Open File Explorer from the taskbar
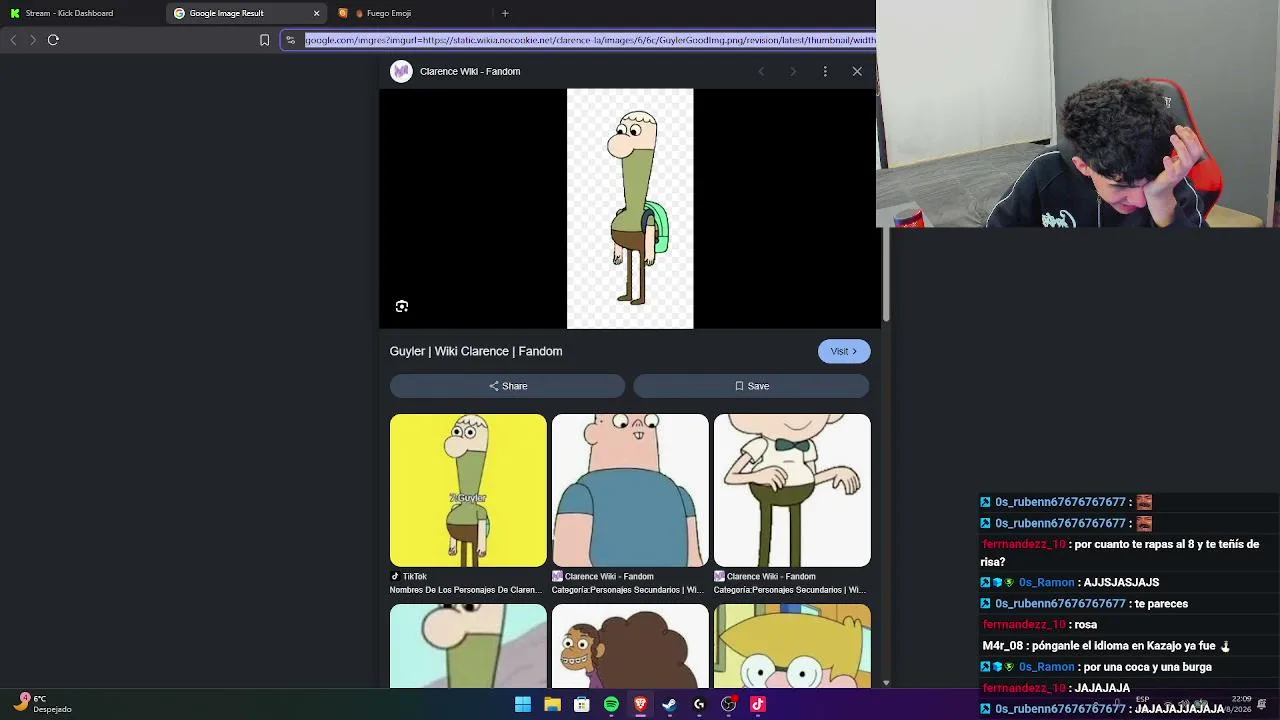This screenshot has width=1280, height=720. 552,705
